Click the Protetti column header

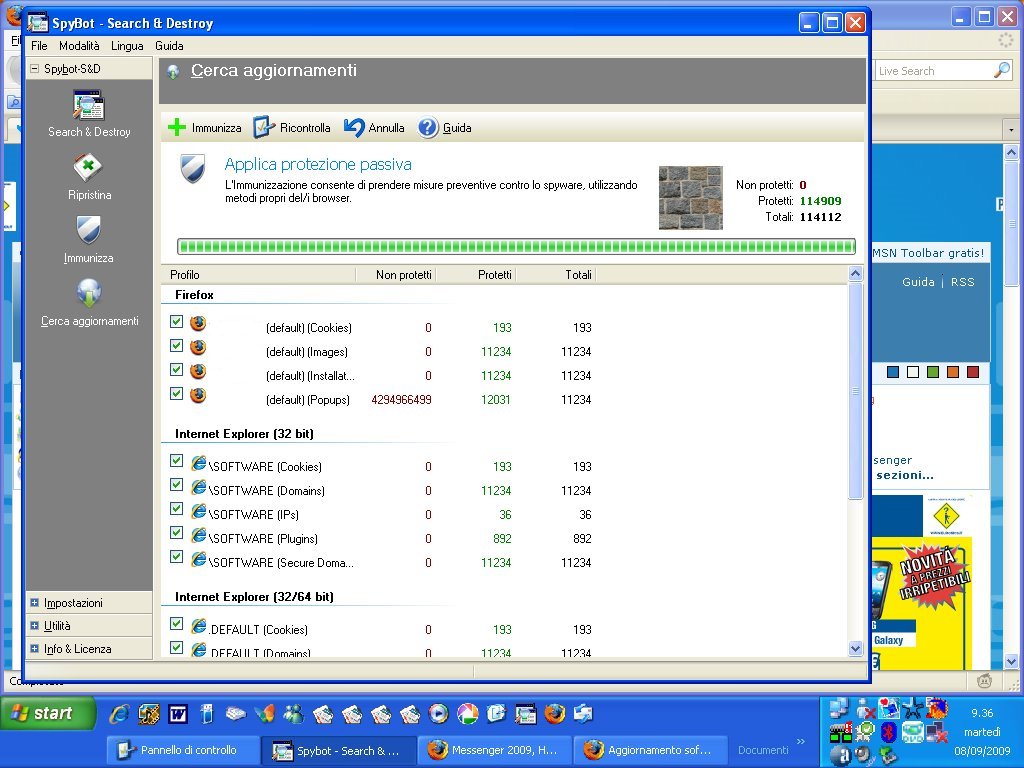tap(476, 275)
